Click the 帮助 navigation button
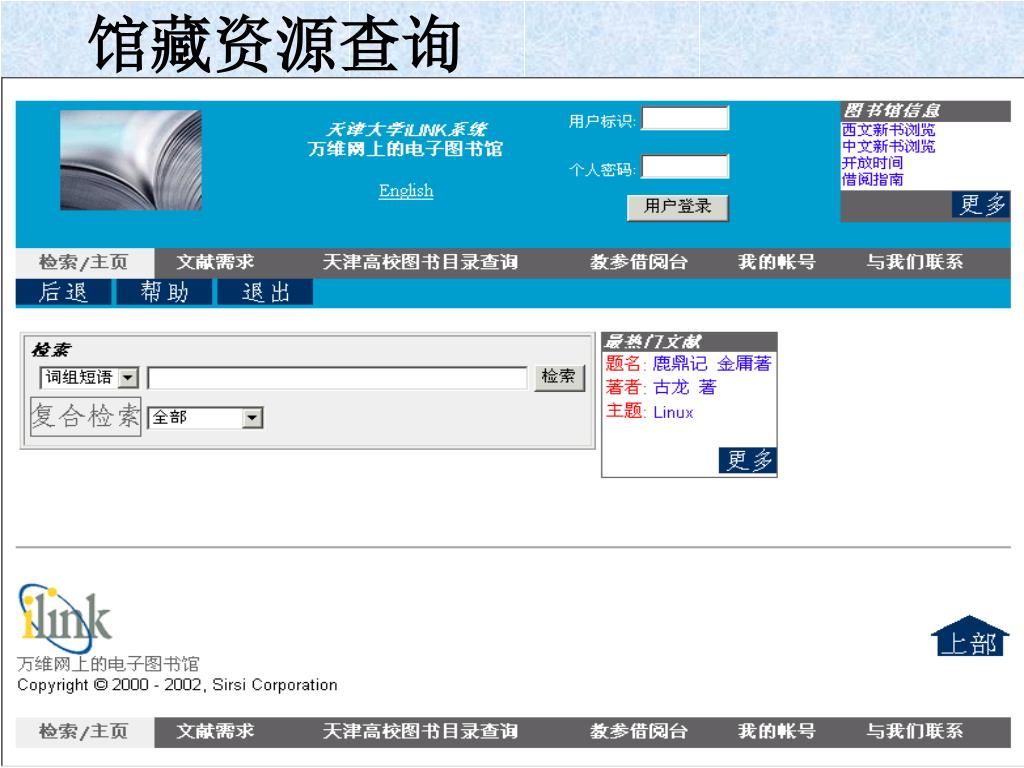Screen dimensions: 1024x768 [x=164, y=292]
